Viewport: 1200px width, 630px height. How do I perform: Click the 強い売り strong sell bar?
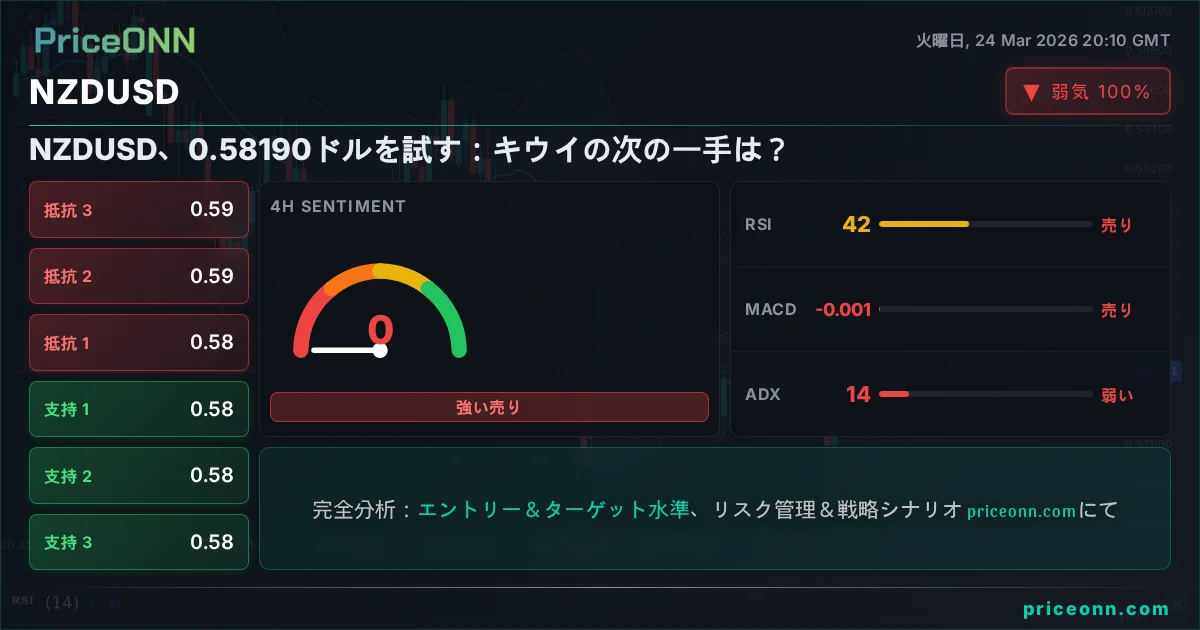[488, 407]
